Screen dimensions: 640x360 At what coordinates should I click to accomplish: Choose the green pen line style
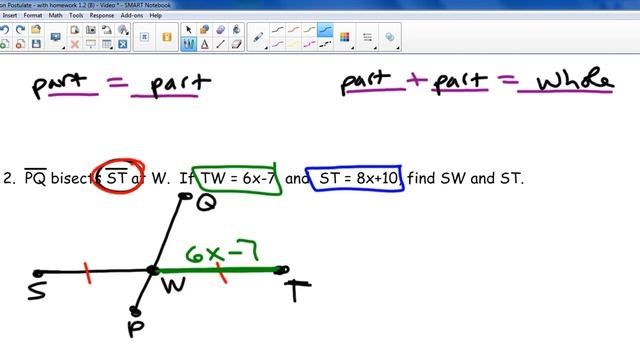pos(309,30)
